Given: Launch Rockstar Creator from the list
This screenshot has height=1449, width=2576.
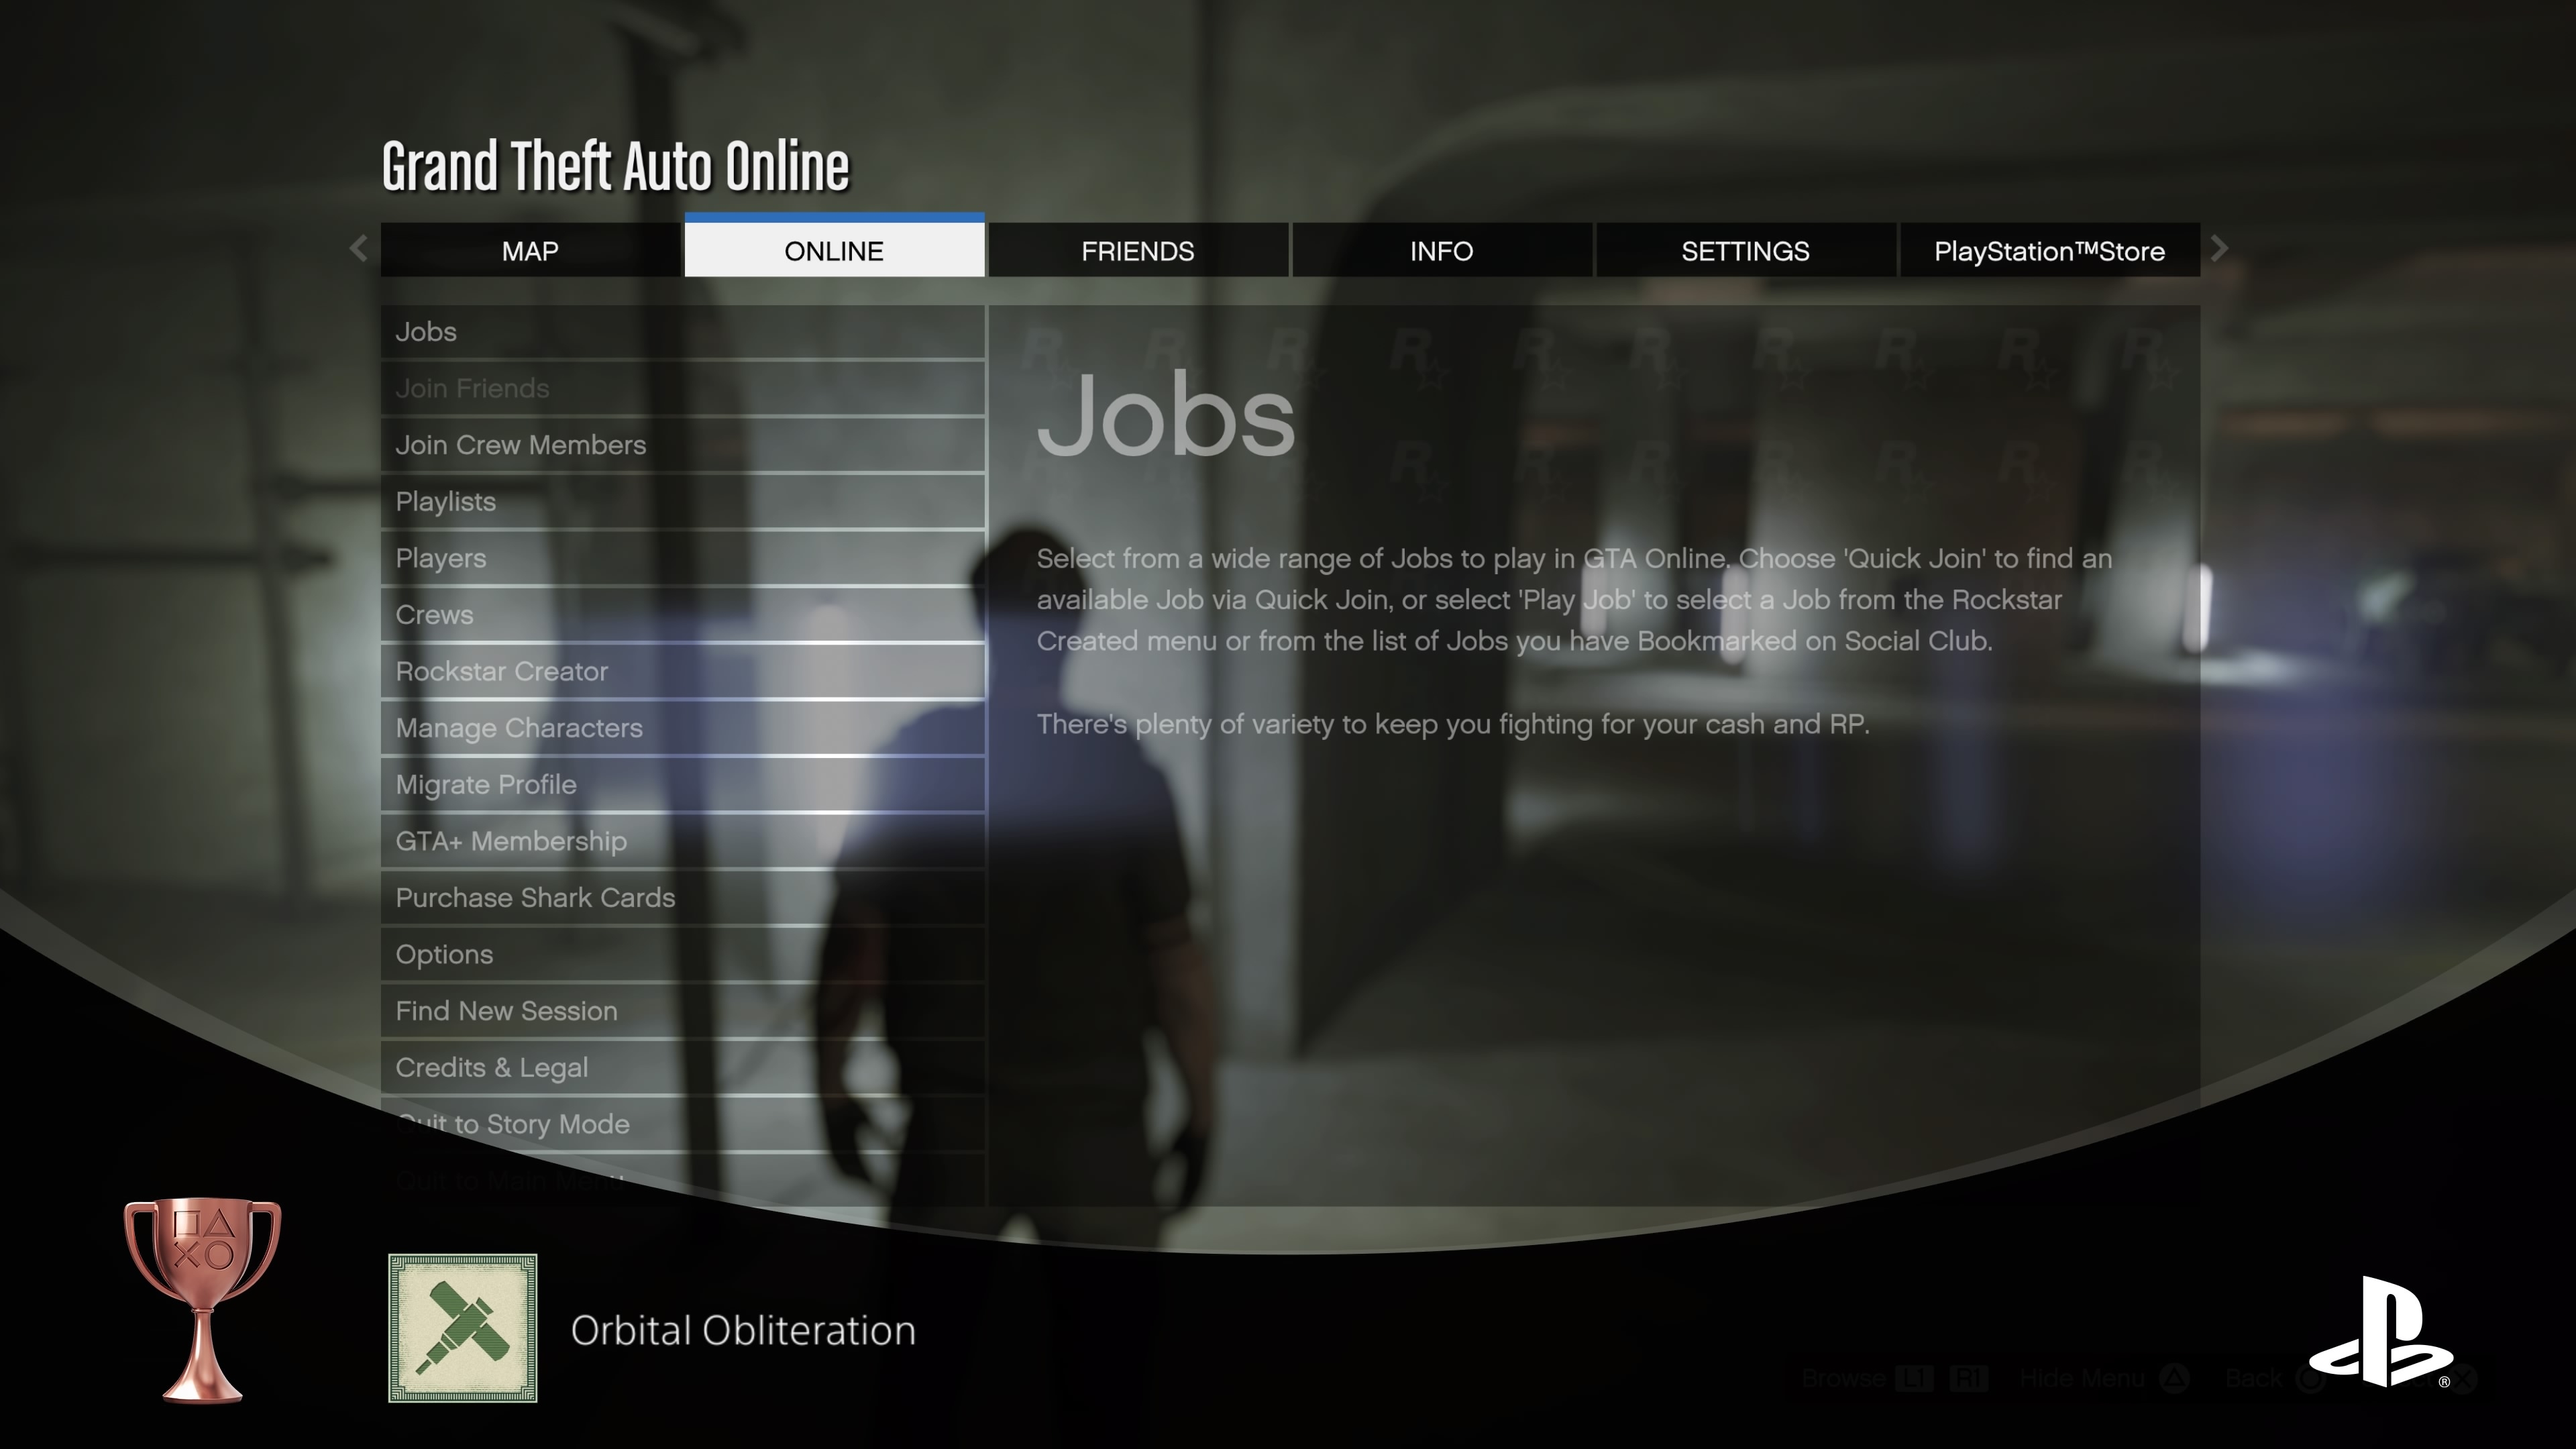Looking at the screenshot, I should pyautogui.click(x=683, y=671).
